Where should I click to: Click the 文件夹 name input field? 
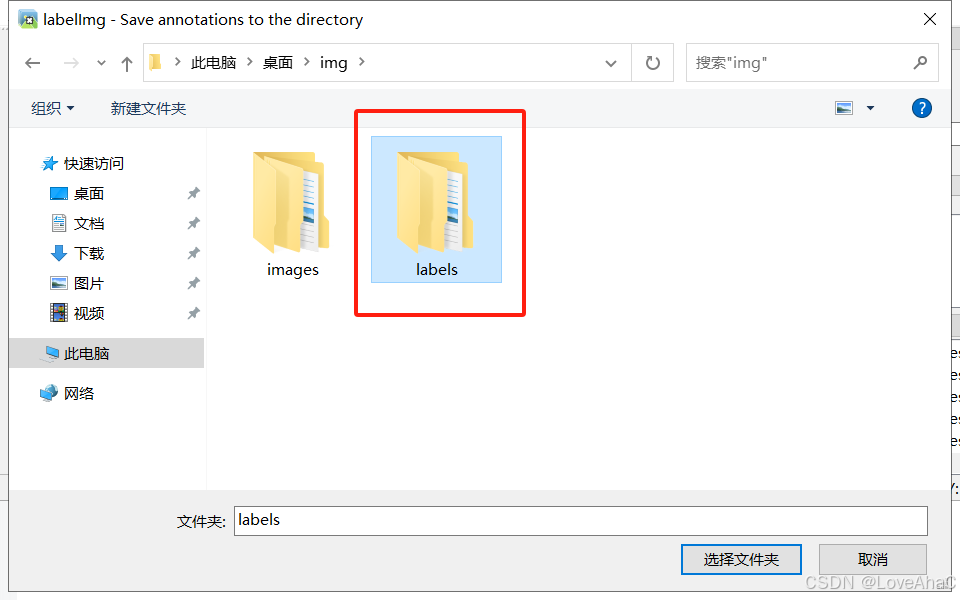tap(580, 520)
